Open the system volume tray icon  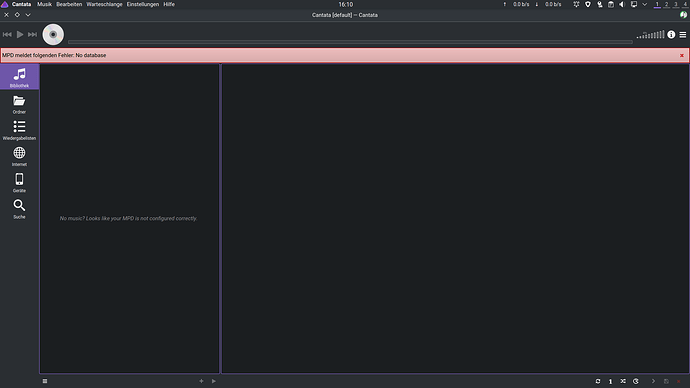pyautogui.click(x=622, y=4)
